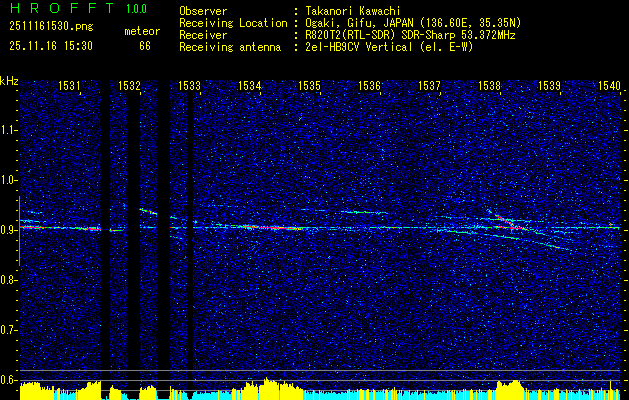Viewport: 629px width, 400px height.
Task: Click the red meteor echo crossing near 1538
Action: pyautogui.click(x=509, y=223)
